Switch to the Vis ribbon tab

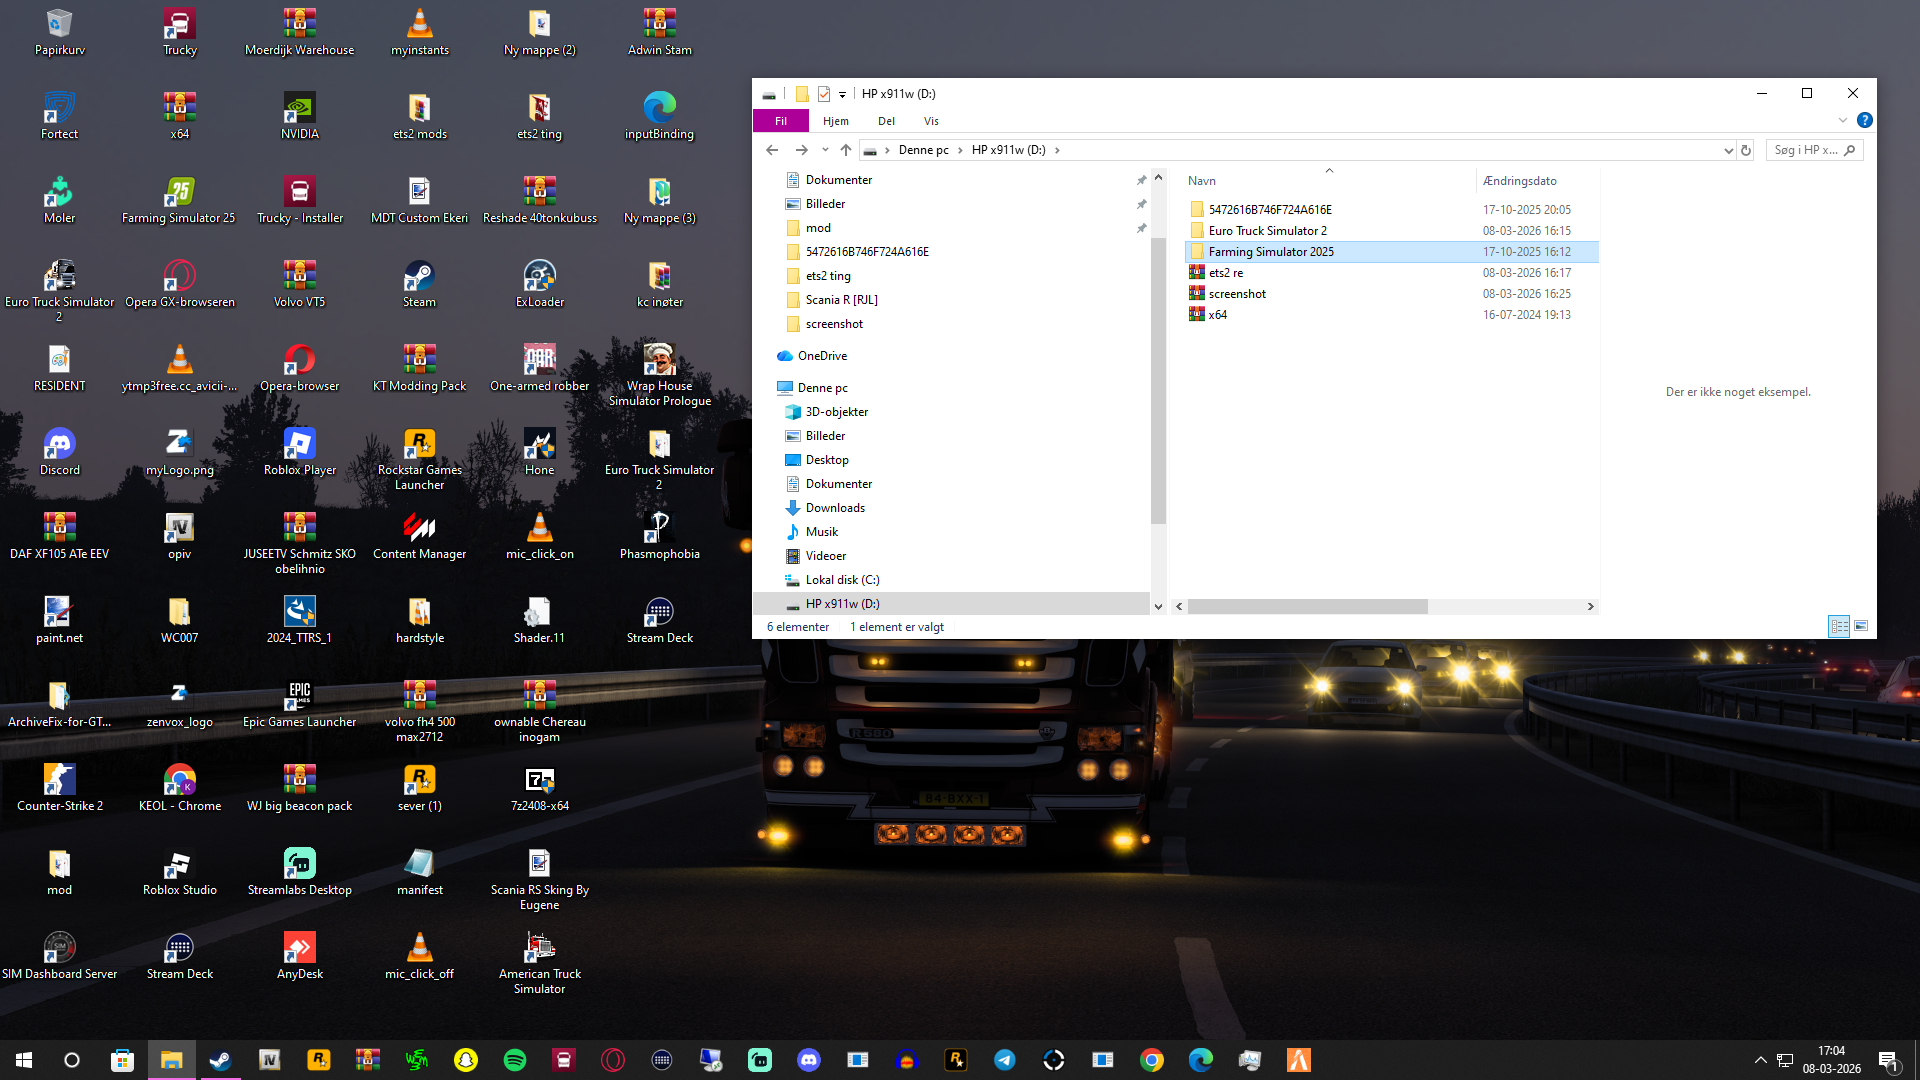click(931, 121)
